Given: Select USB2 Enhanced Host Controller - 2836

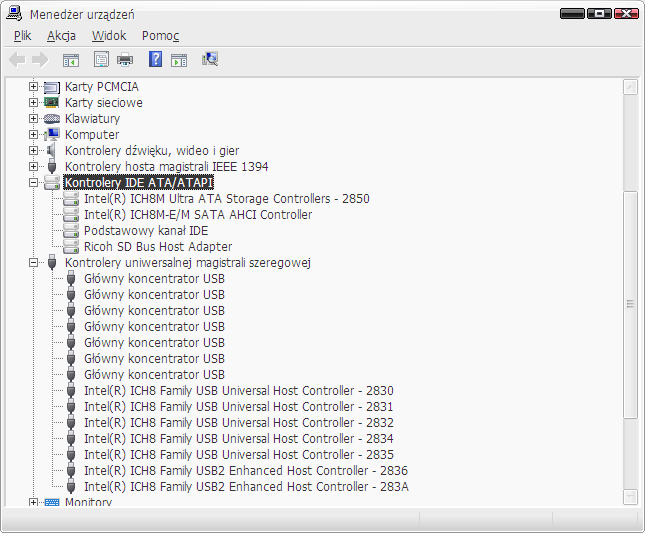Looking at the screenshot, I should pos(246,470).
